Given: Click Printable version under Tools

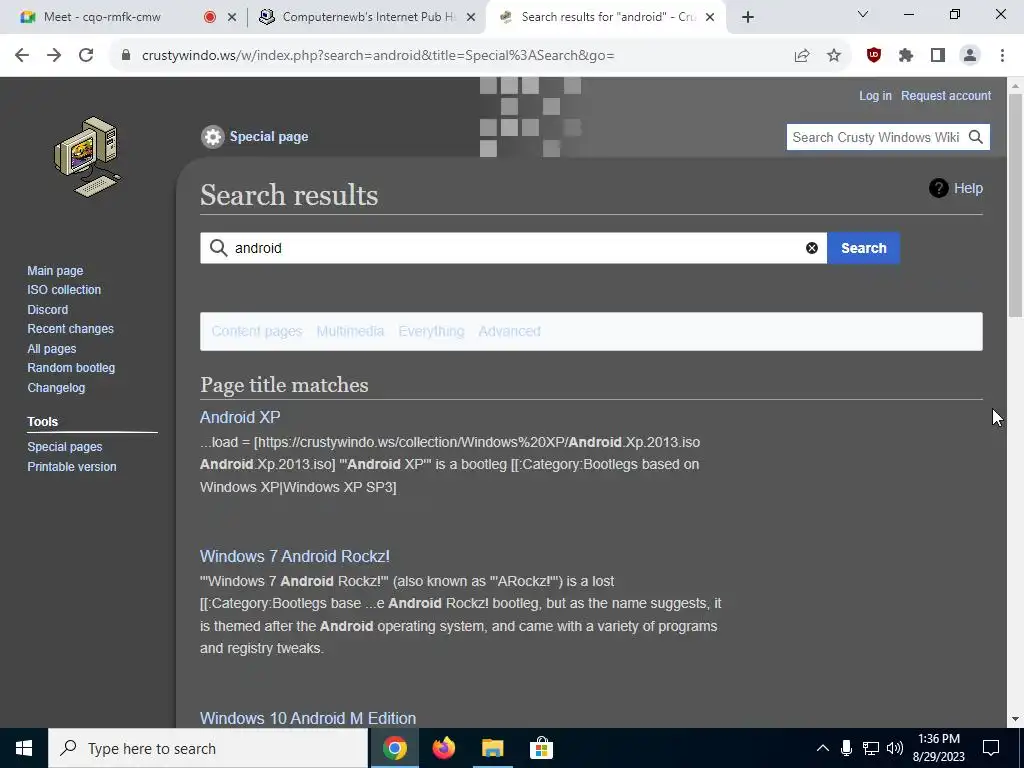Looking at the screenshot, I should click(x=72, y=466).
